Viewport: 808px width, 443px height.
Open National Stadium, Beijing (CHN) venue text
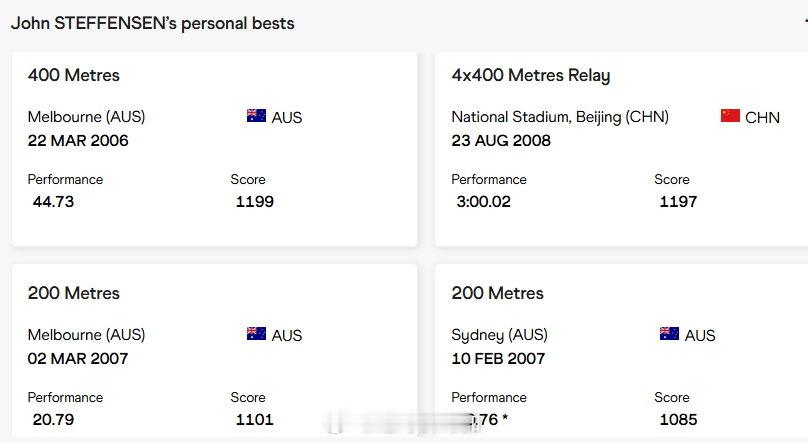click(x=560, y=117)
